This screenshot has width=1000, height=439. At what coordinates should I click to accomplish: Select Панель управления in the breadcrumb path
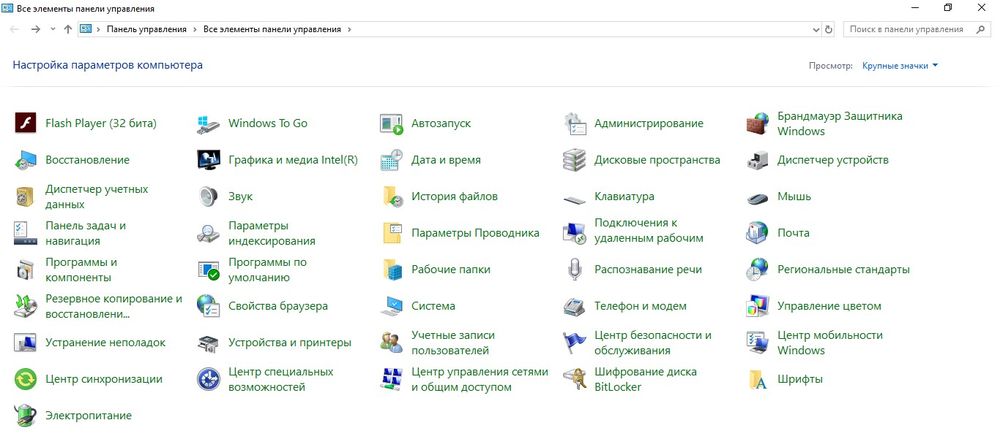click(x=147, y=30)
